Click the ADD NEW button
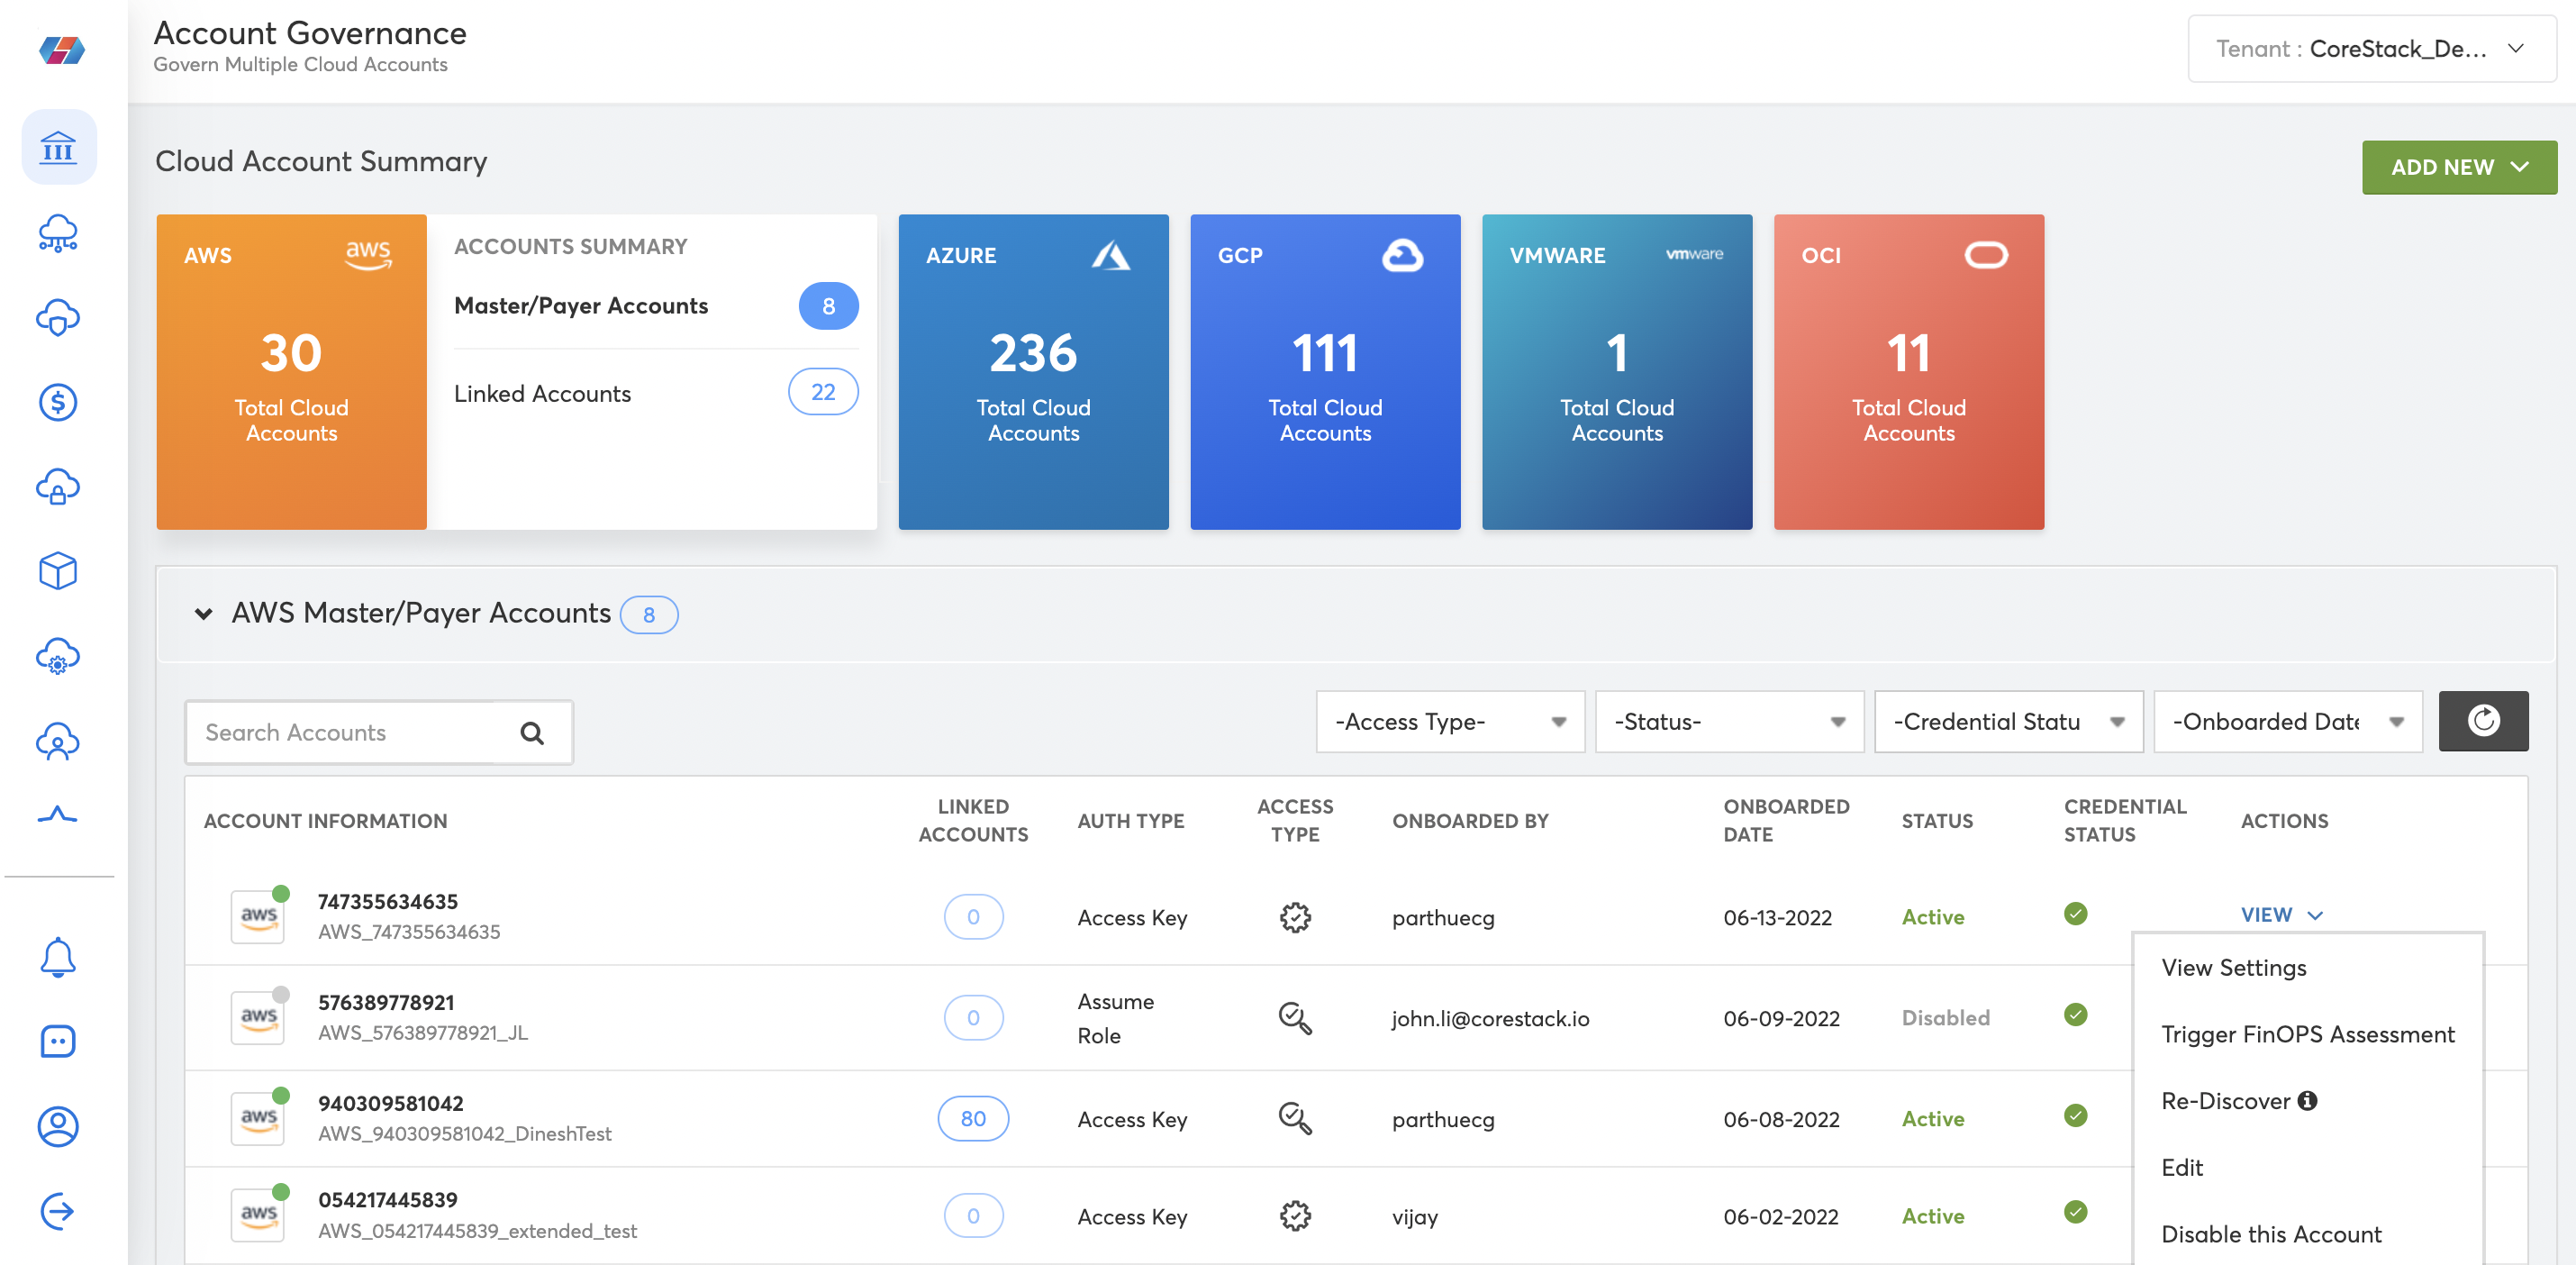Viewport: 2576px width, 1265px height. 2458,167
